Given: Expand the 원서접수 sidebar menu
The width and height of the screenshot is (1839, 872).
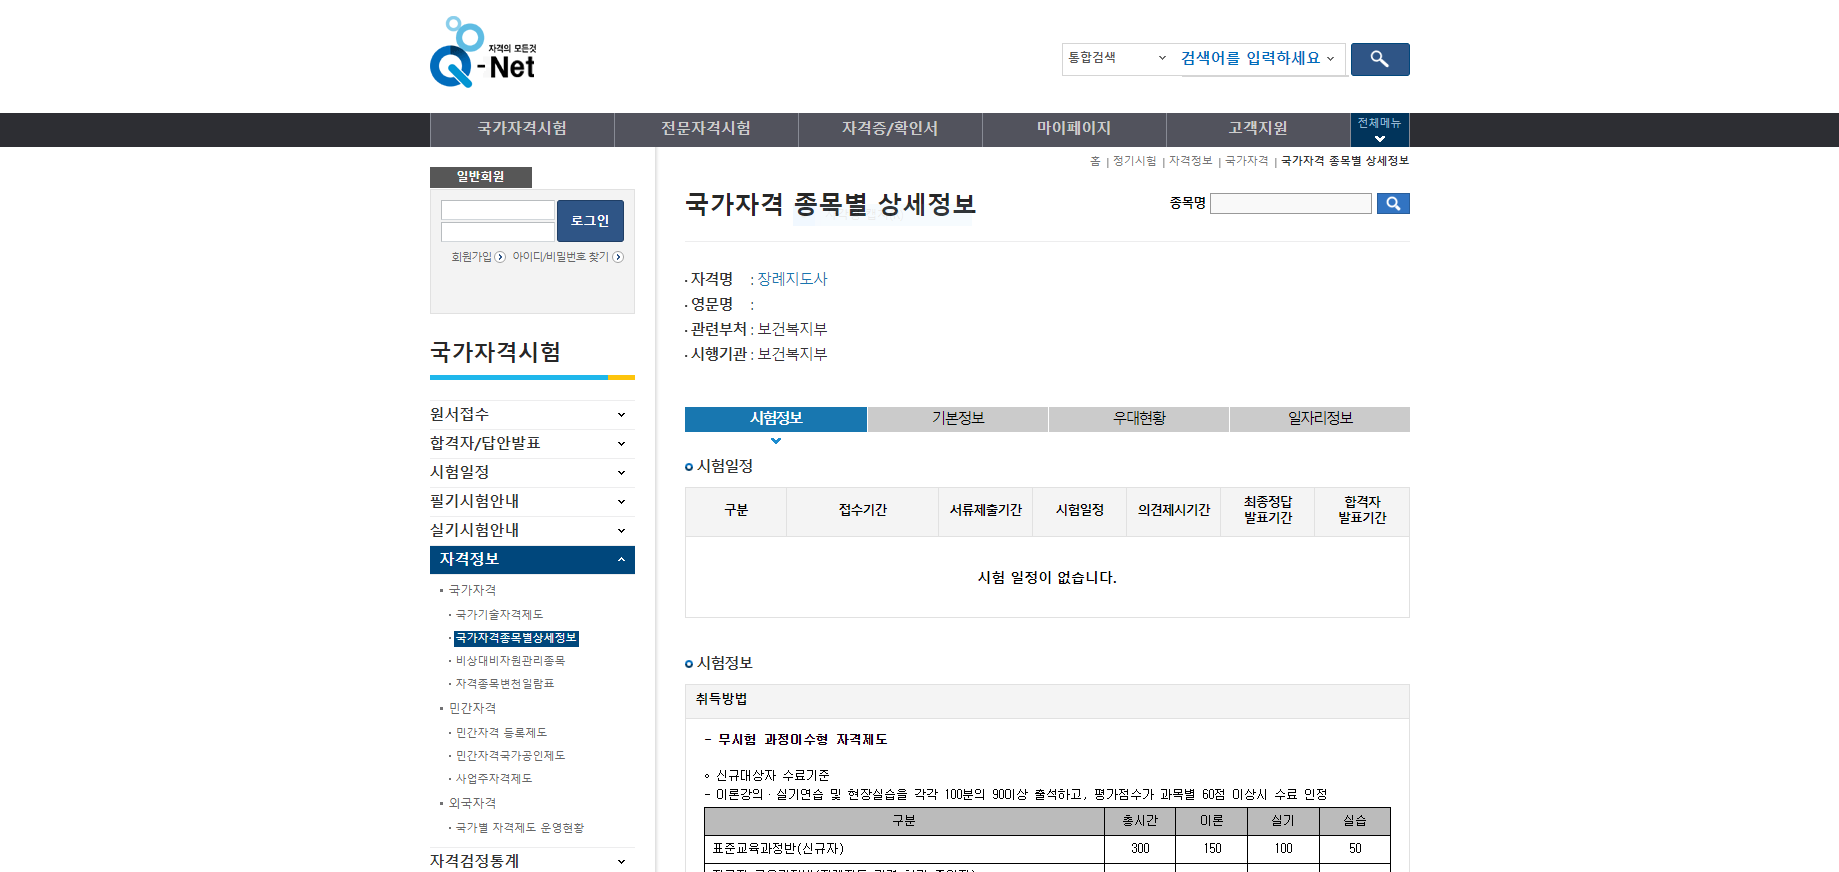Looking at the screenshot, I should (532, 414).
